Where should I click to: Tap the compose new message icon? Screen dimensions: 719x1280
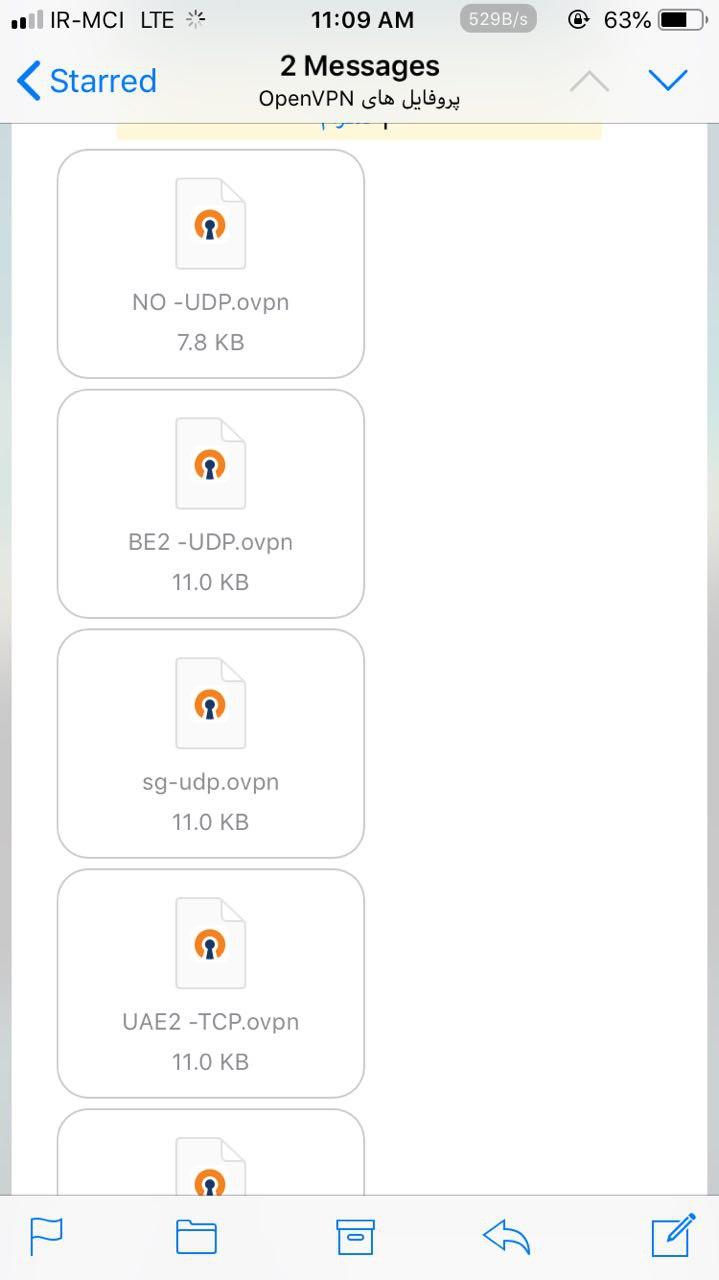[673, 1235]
